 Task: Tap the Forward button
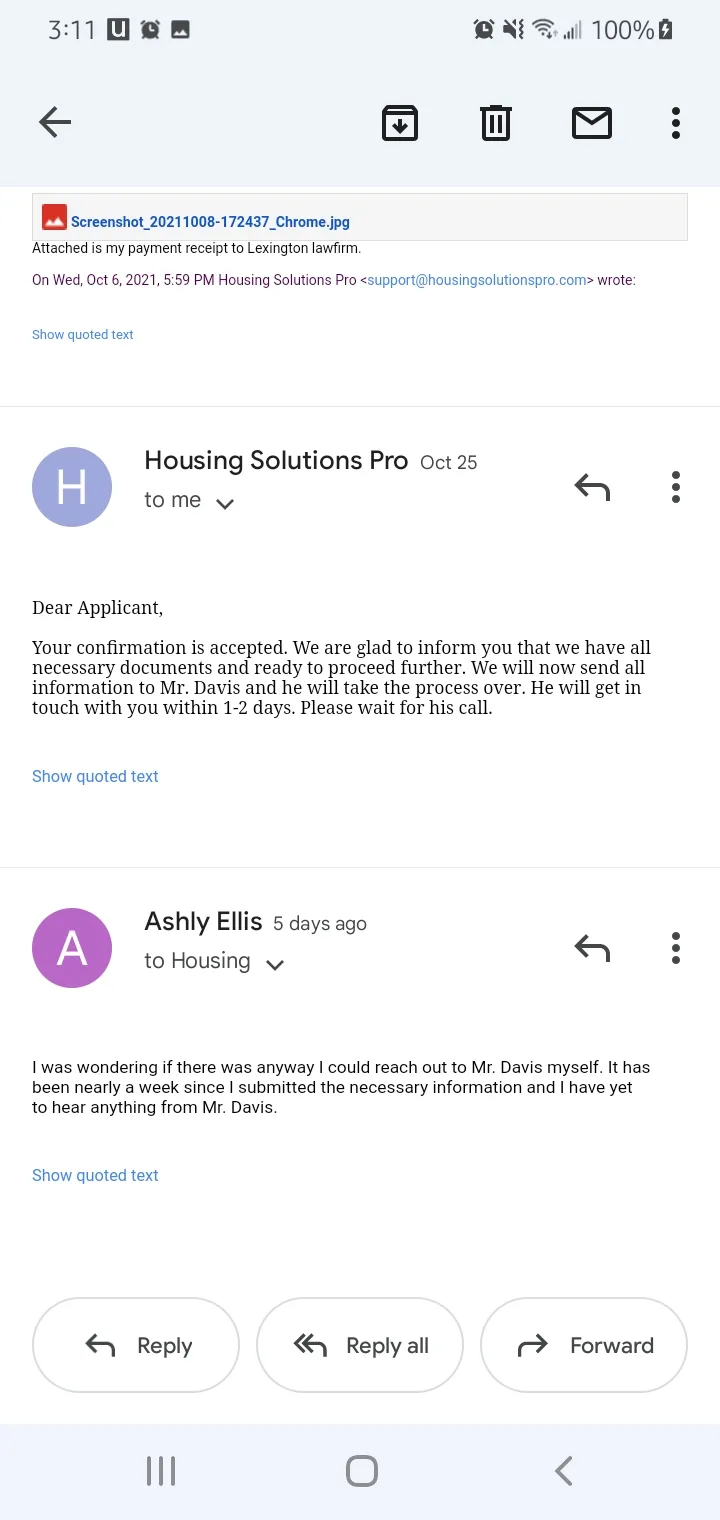click(x=584, y=1345)
